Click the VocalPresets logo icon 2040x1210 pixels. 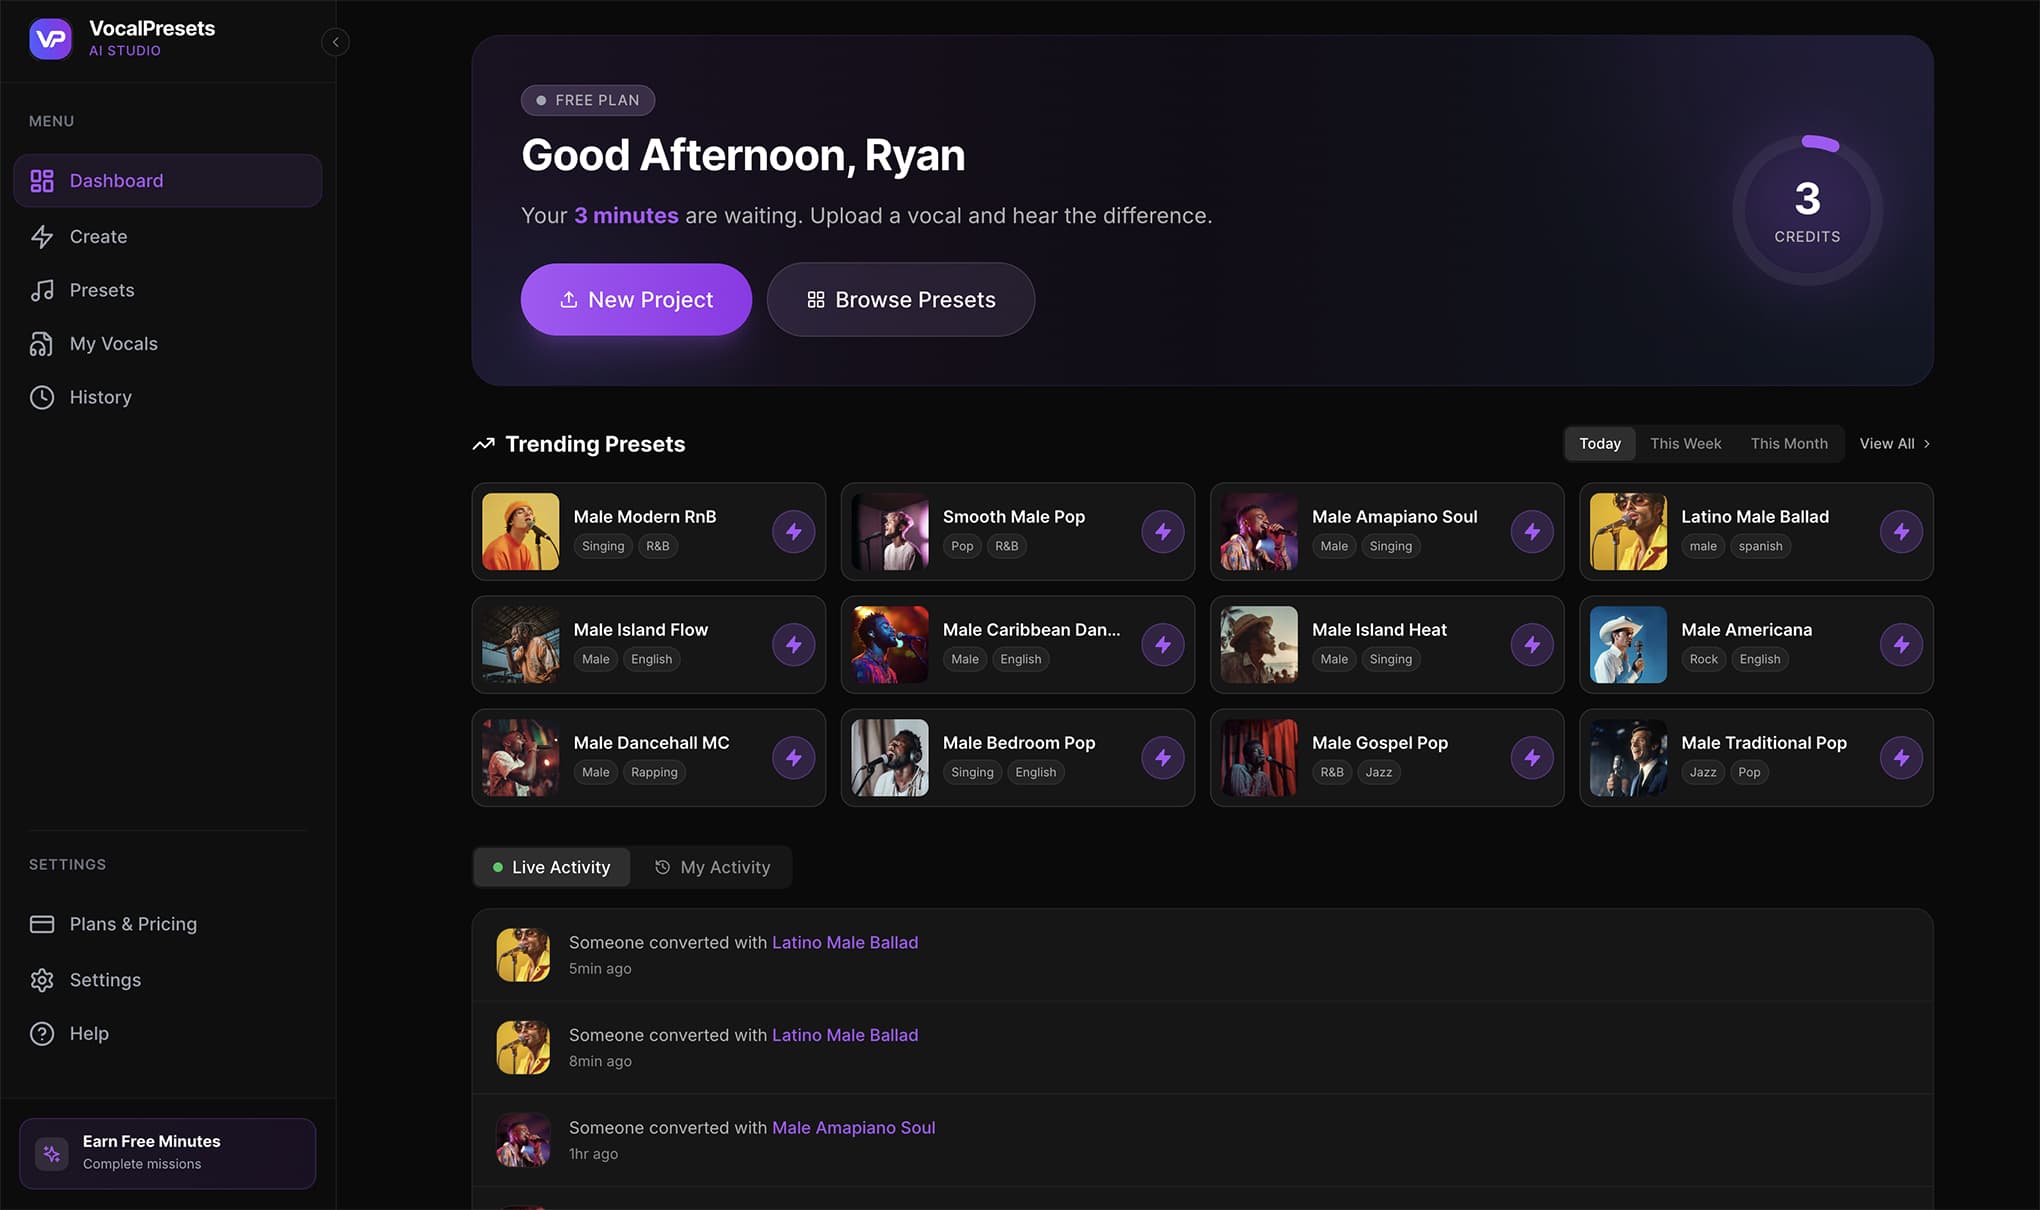coord(50,39)
